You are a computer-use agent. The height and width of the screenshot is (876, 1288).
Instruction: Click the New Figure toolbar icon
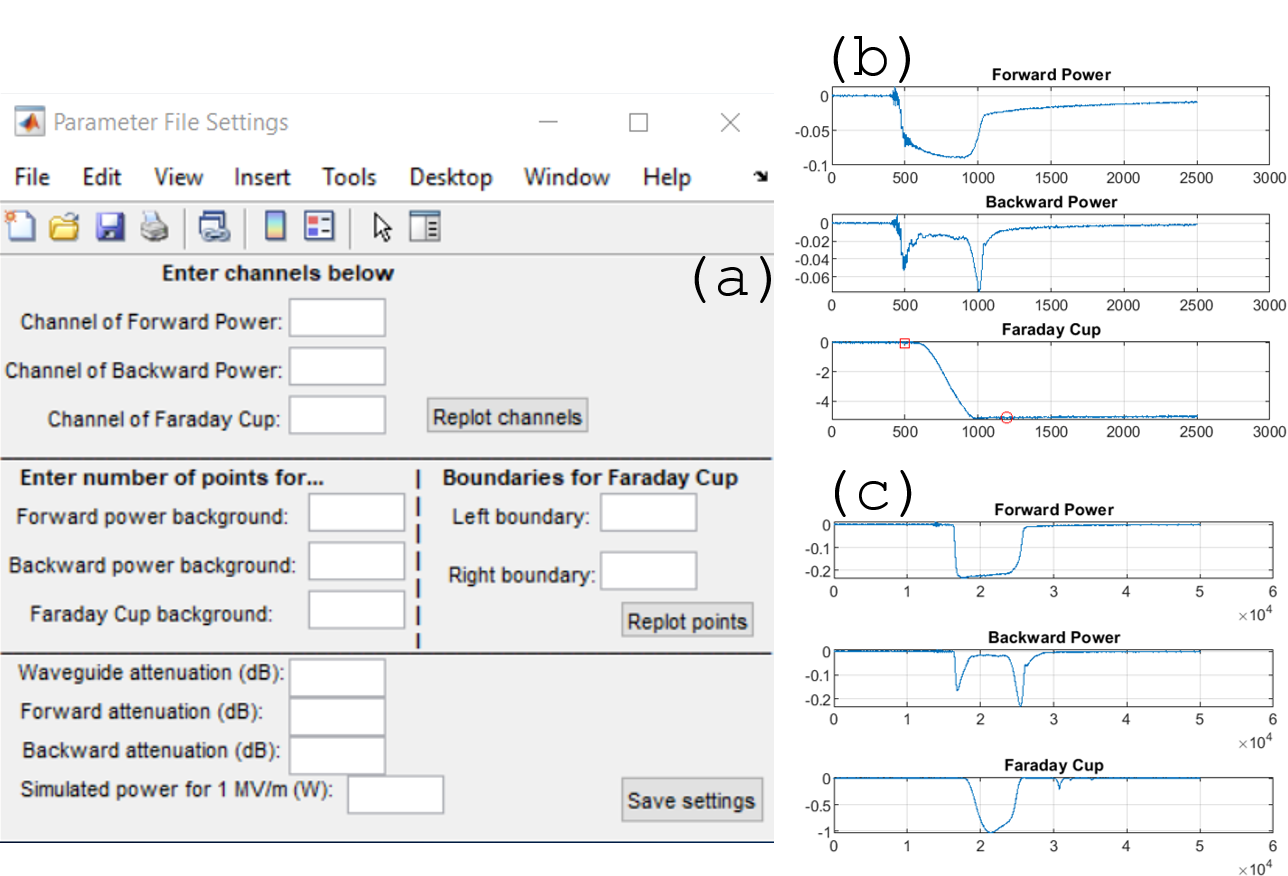(x=21, y=227)
